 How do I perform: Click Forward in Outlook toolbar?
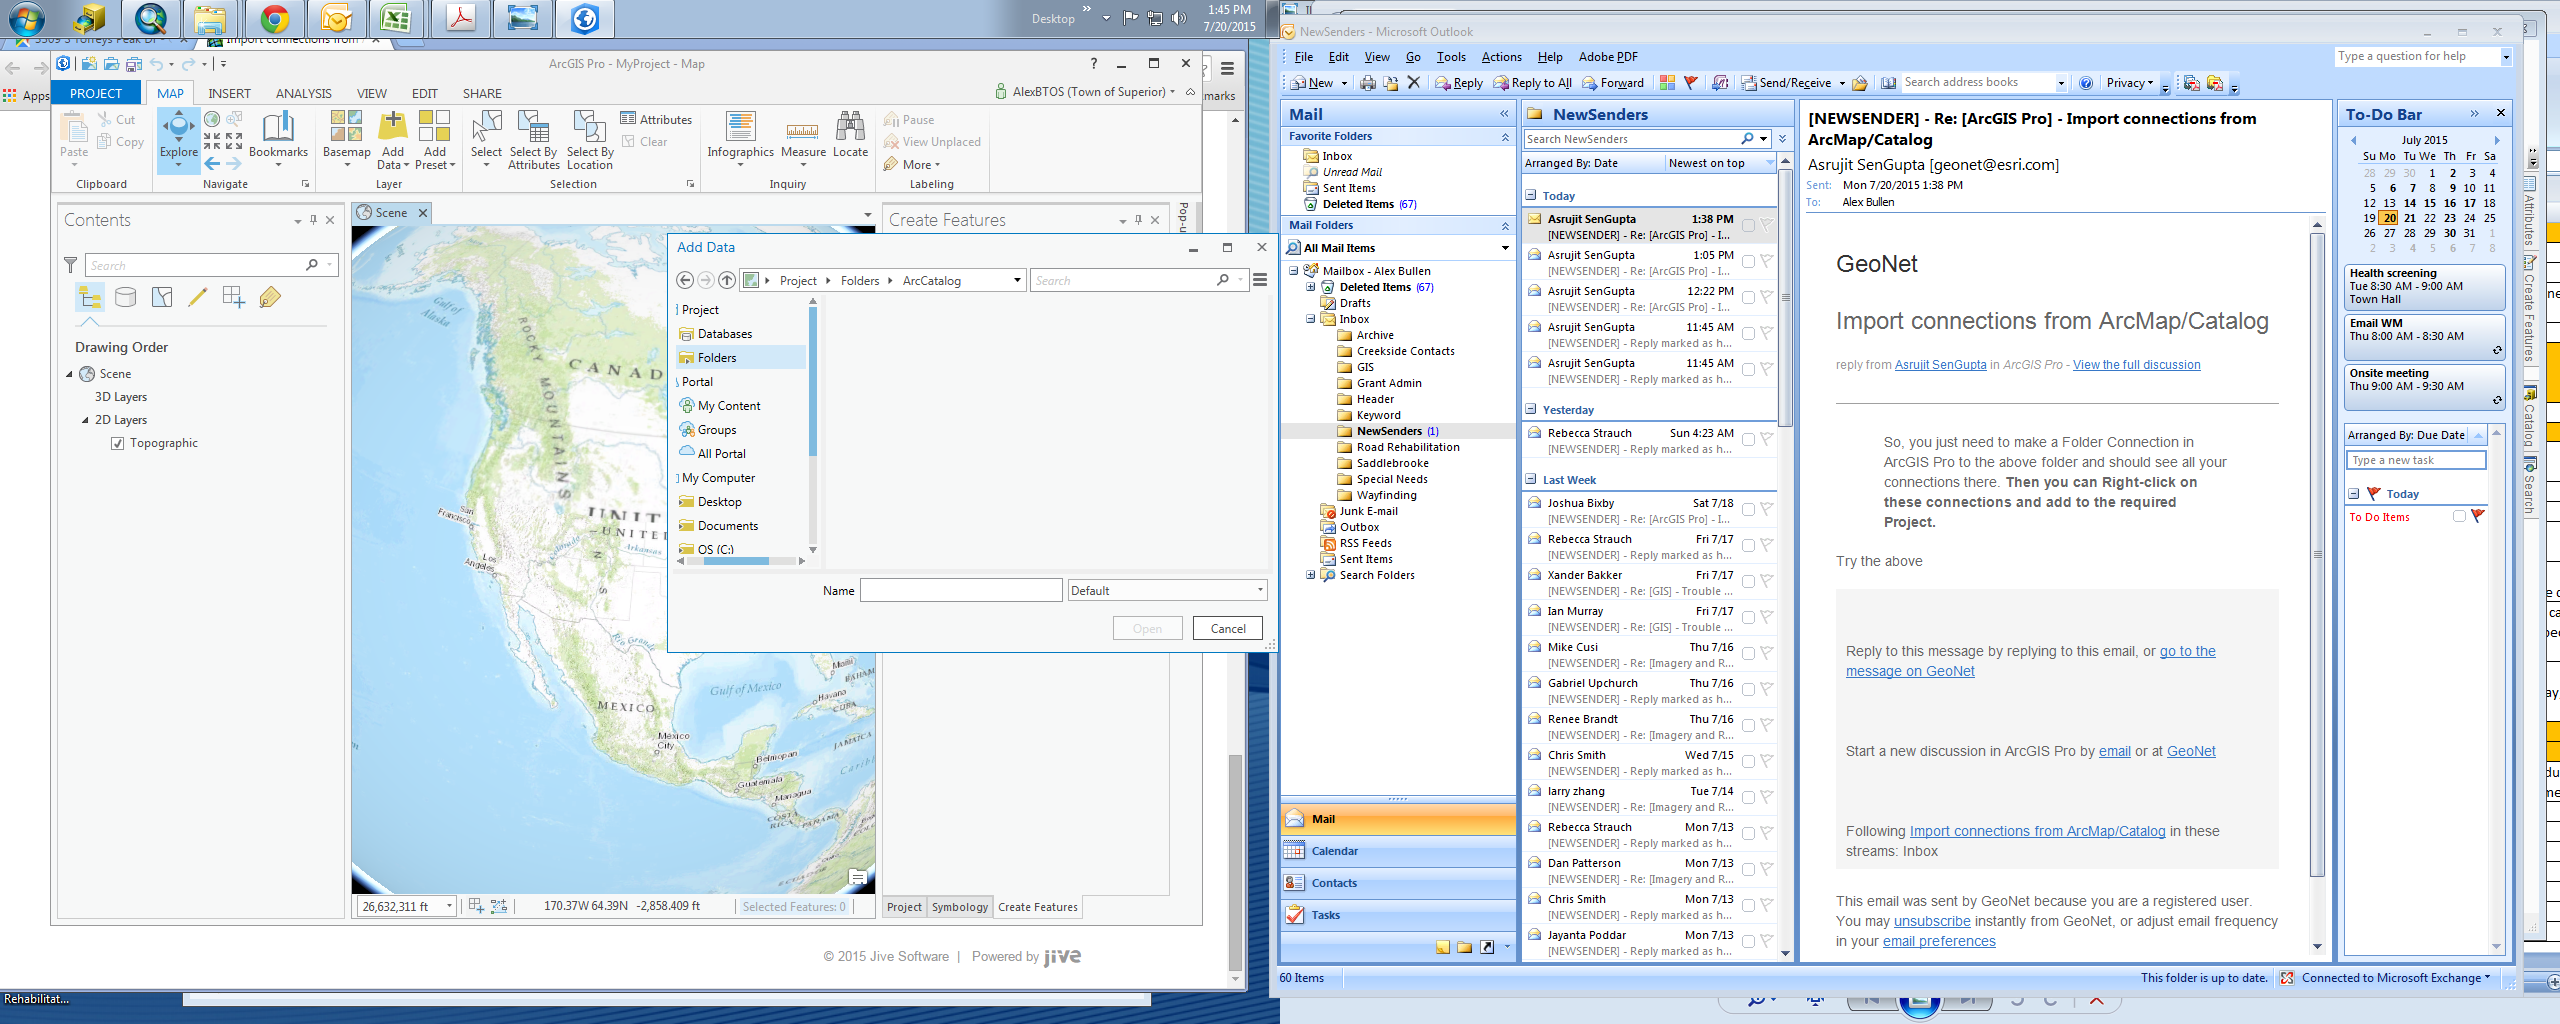pyautogui.click(x=1612, y=83)
